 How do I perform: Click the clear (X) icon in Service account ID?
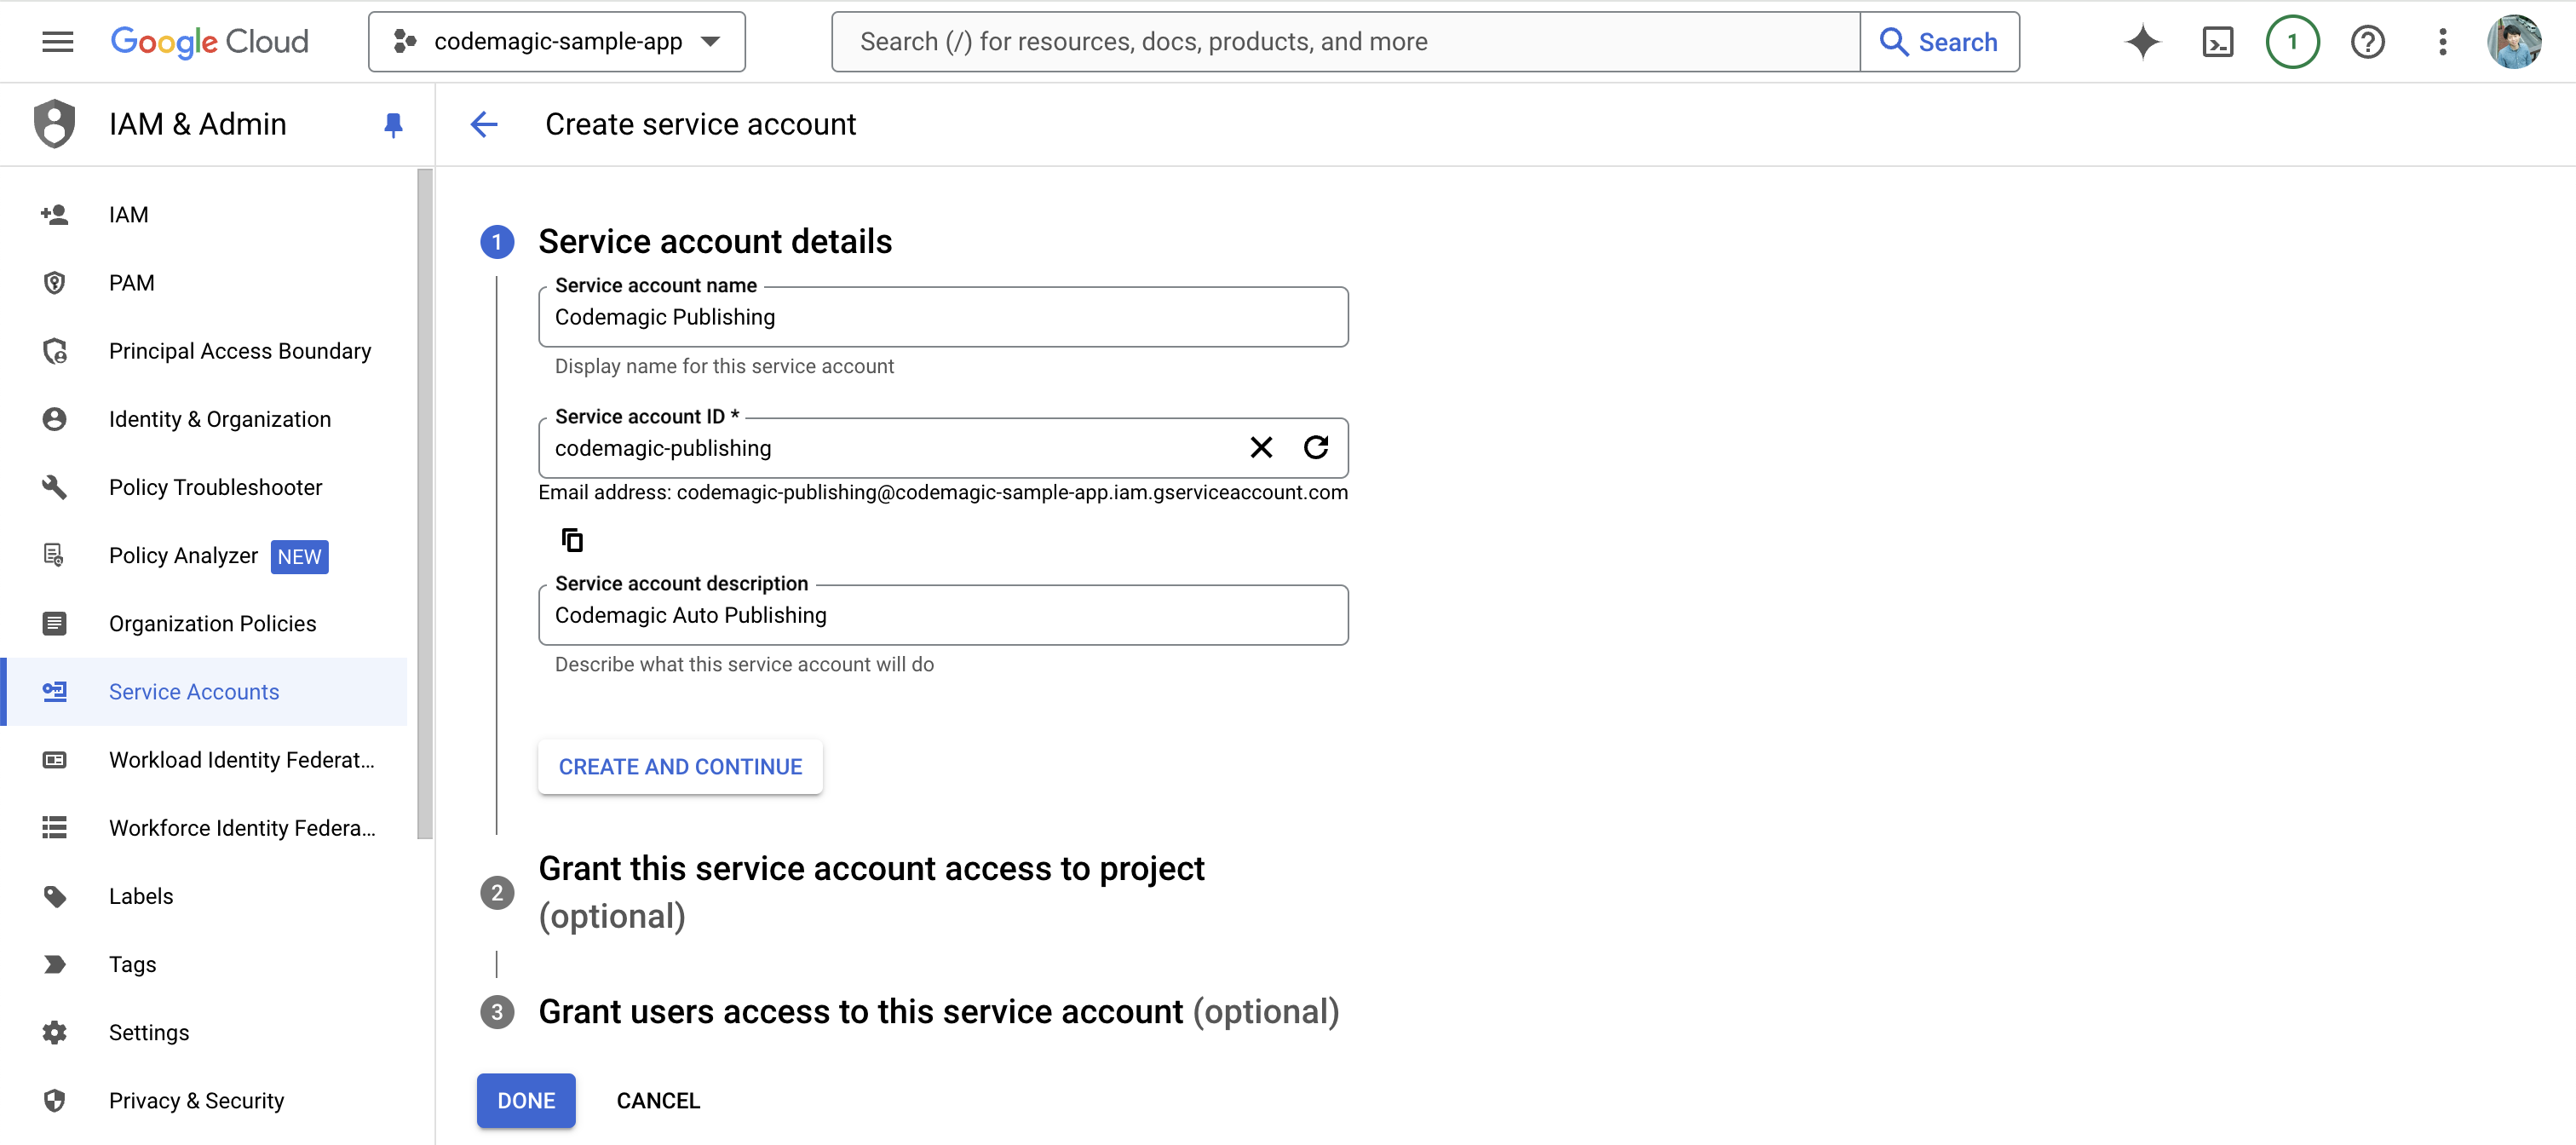[1262, 446]
